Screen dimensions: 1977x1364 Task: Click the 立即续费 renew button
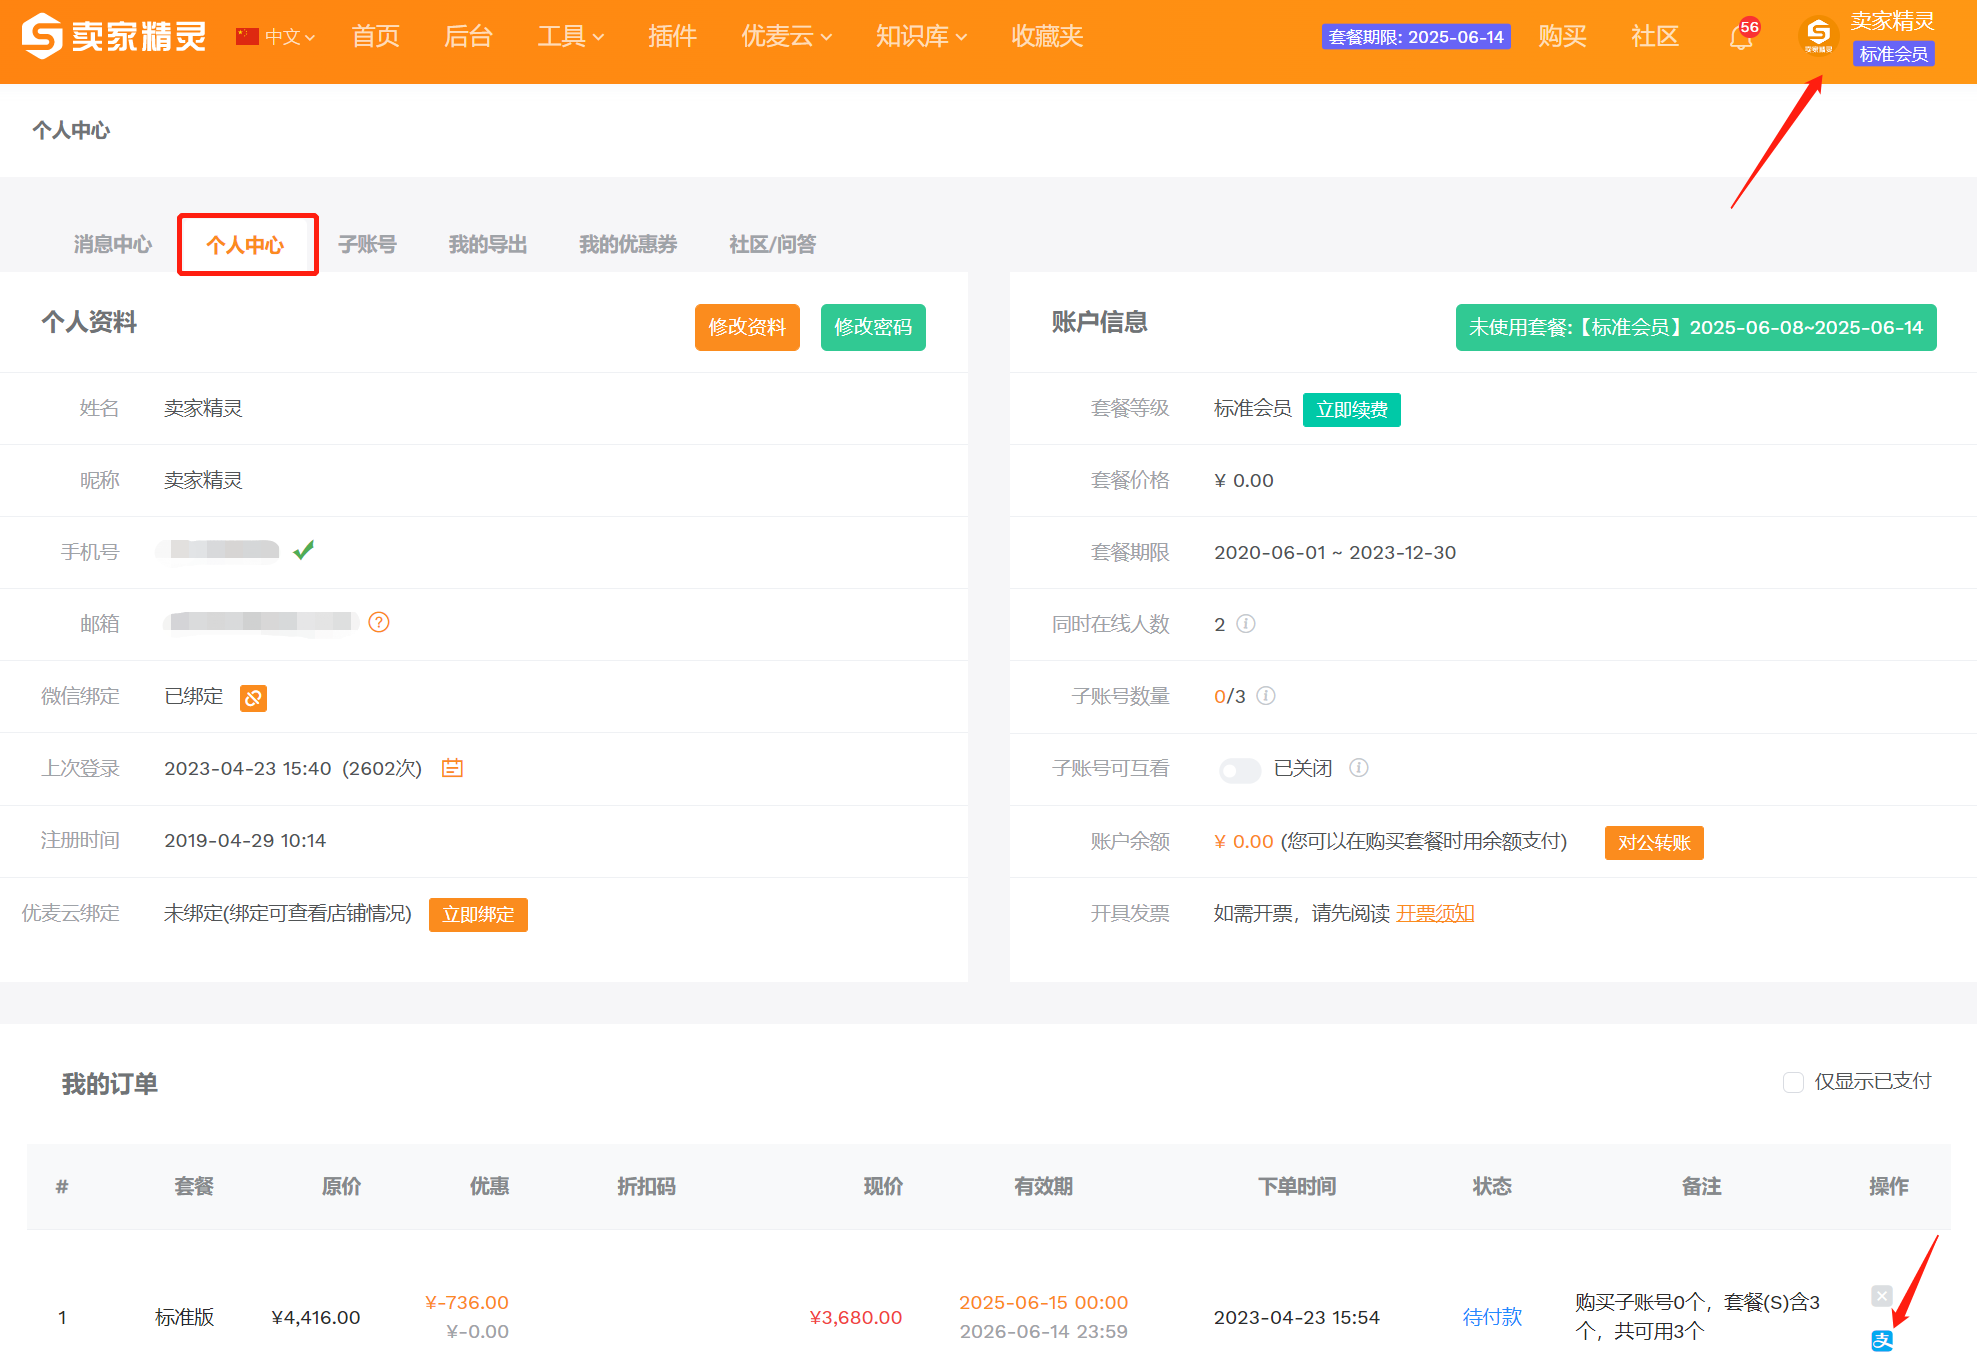pyautogui.click(x=1352, y=409)
